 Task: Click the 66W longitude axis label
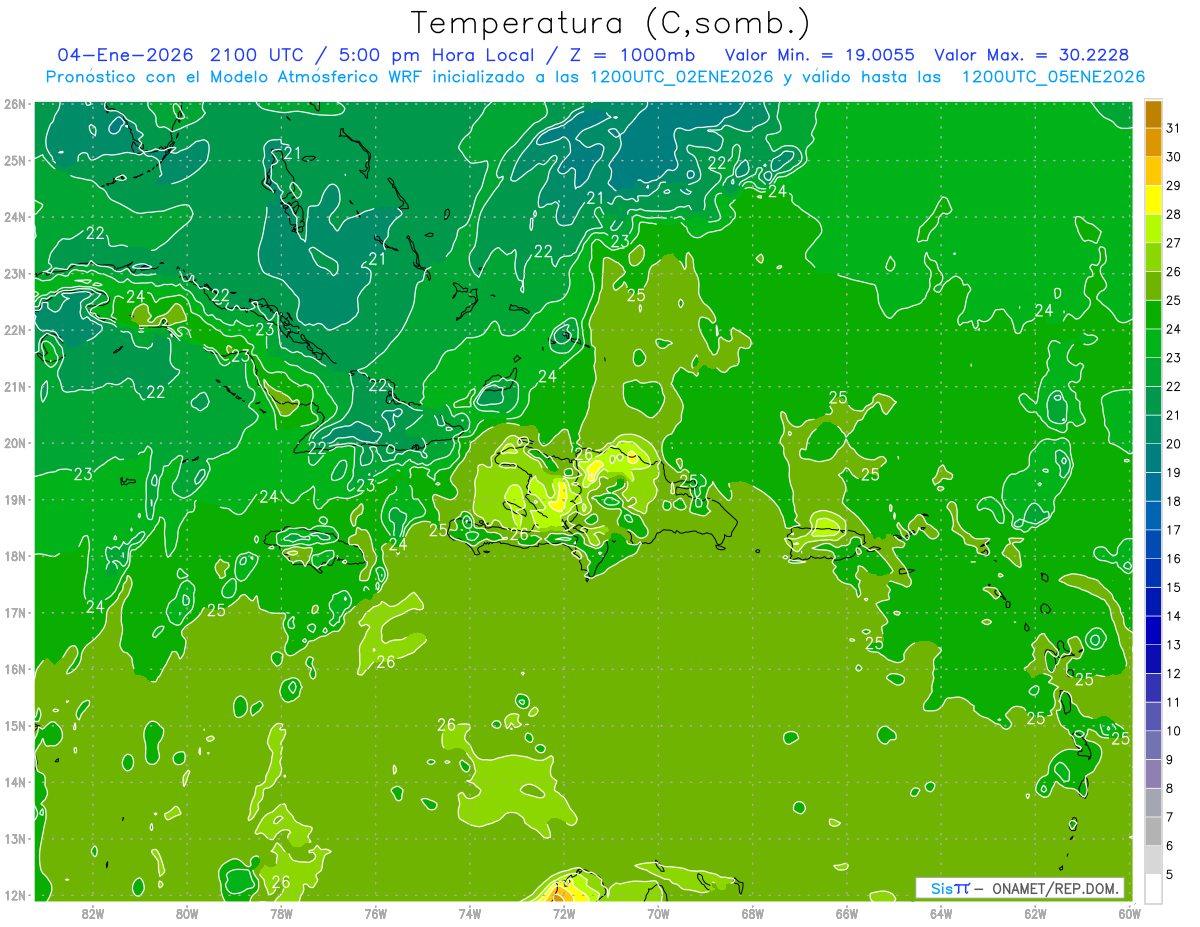tap(847, 913)
